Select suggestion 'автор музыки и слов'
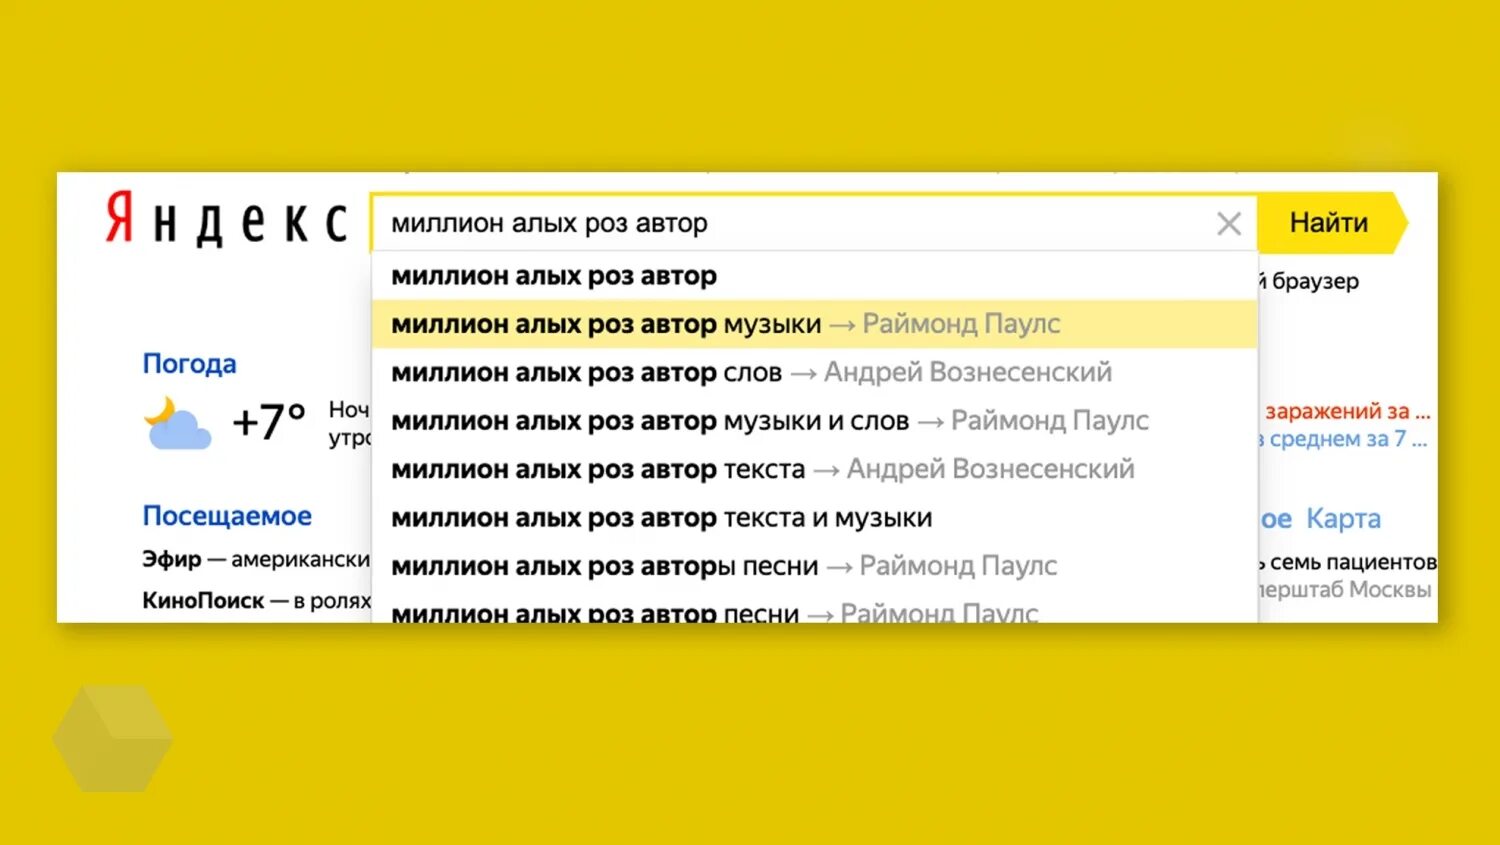Screen dimensions: 1500x845 pos(814,421)
